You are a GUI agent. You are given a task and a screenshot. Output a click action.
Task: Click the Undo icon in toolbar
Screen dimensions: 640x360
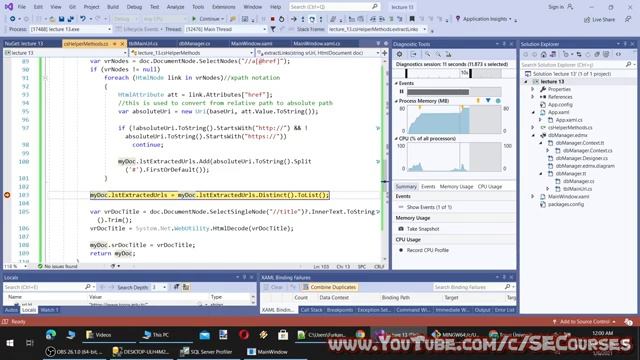click(83, 19)
